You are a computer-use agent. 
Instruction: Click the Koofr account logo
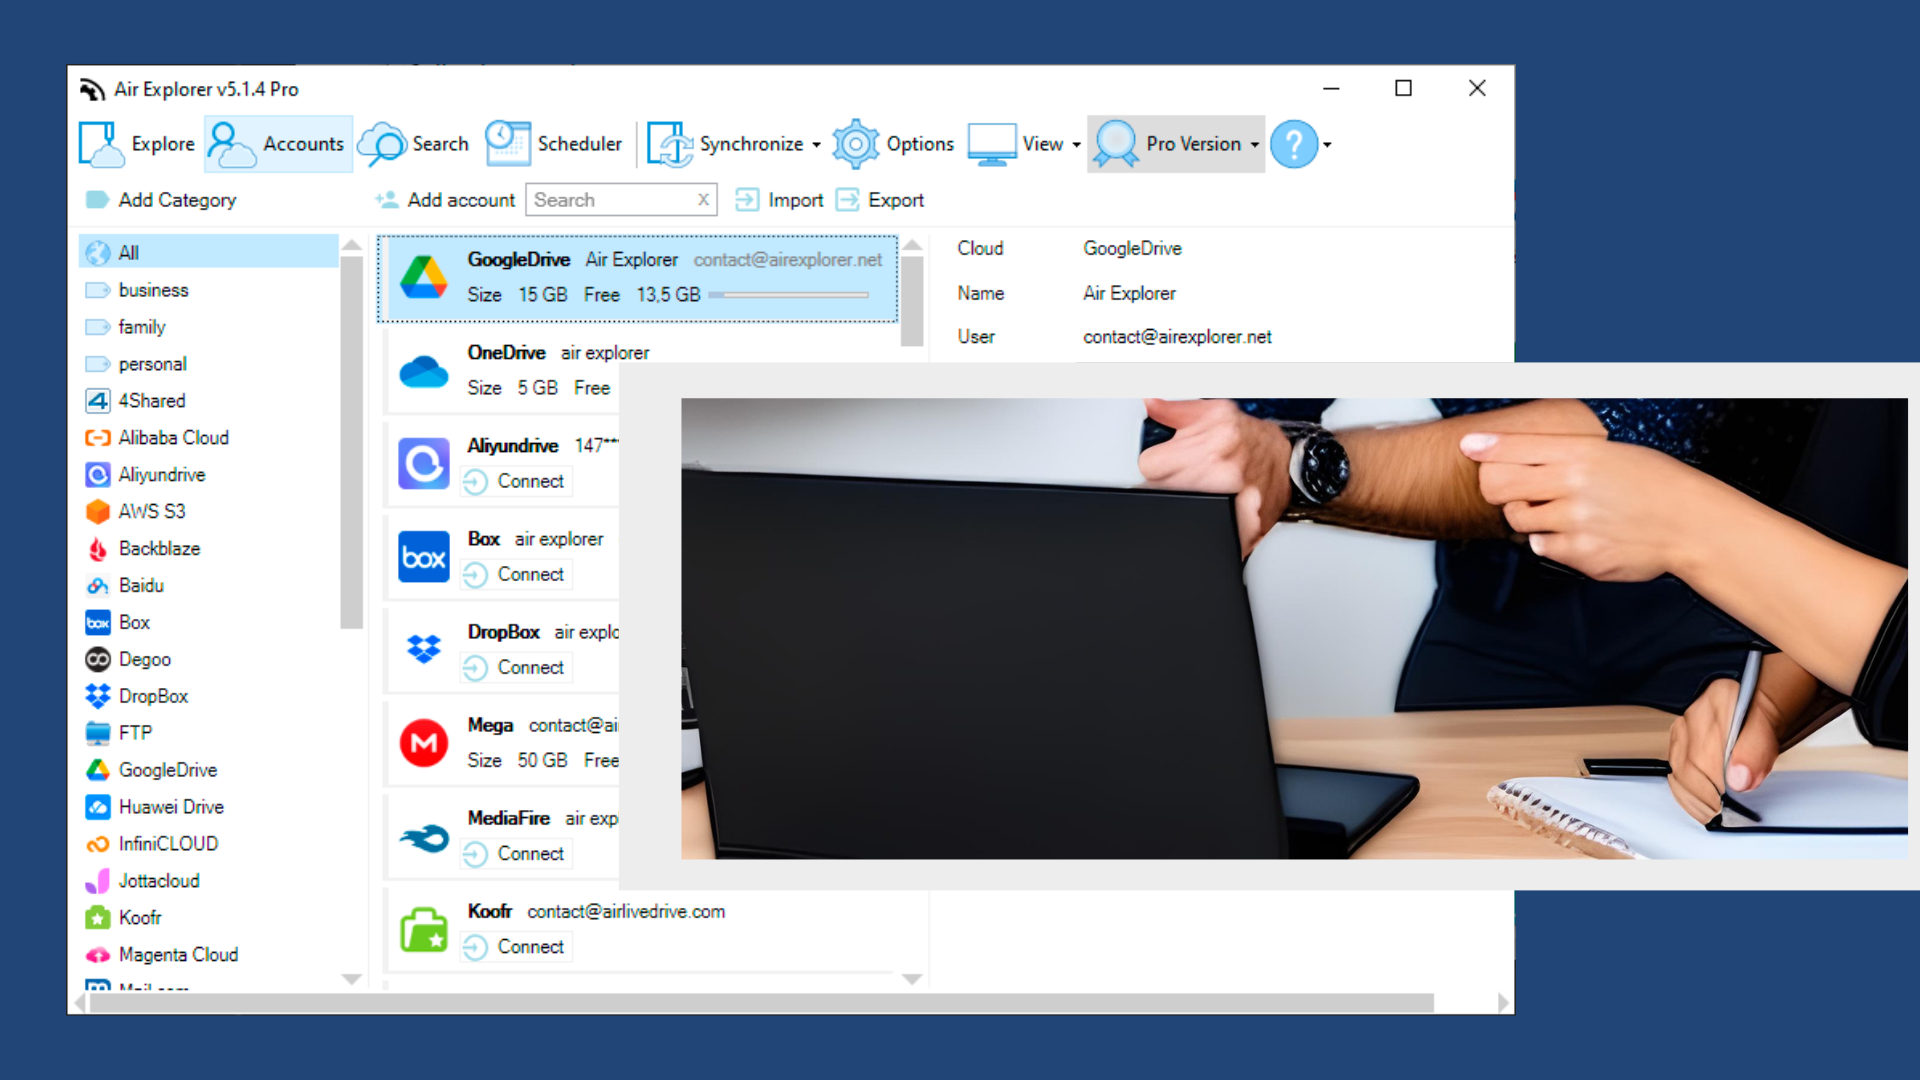(x=424, y=929)
